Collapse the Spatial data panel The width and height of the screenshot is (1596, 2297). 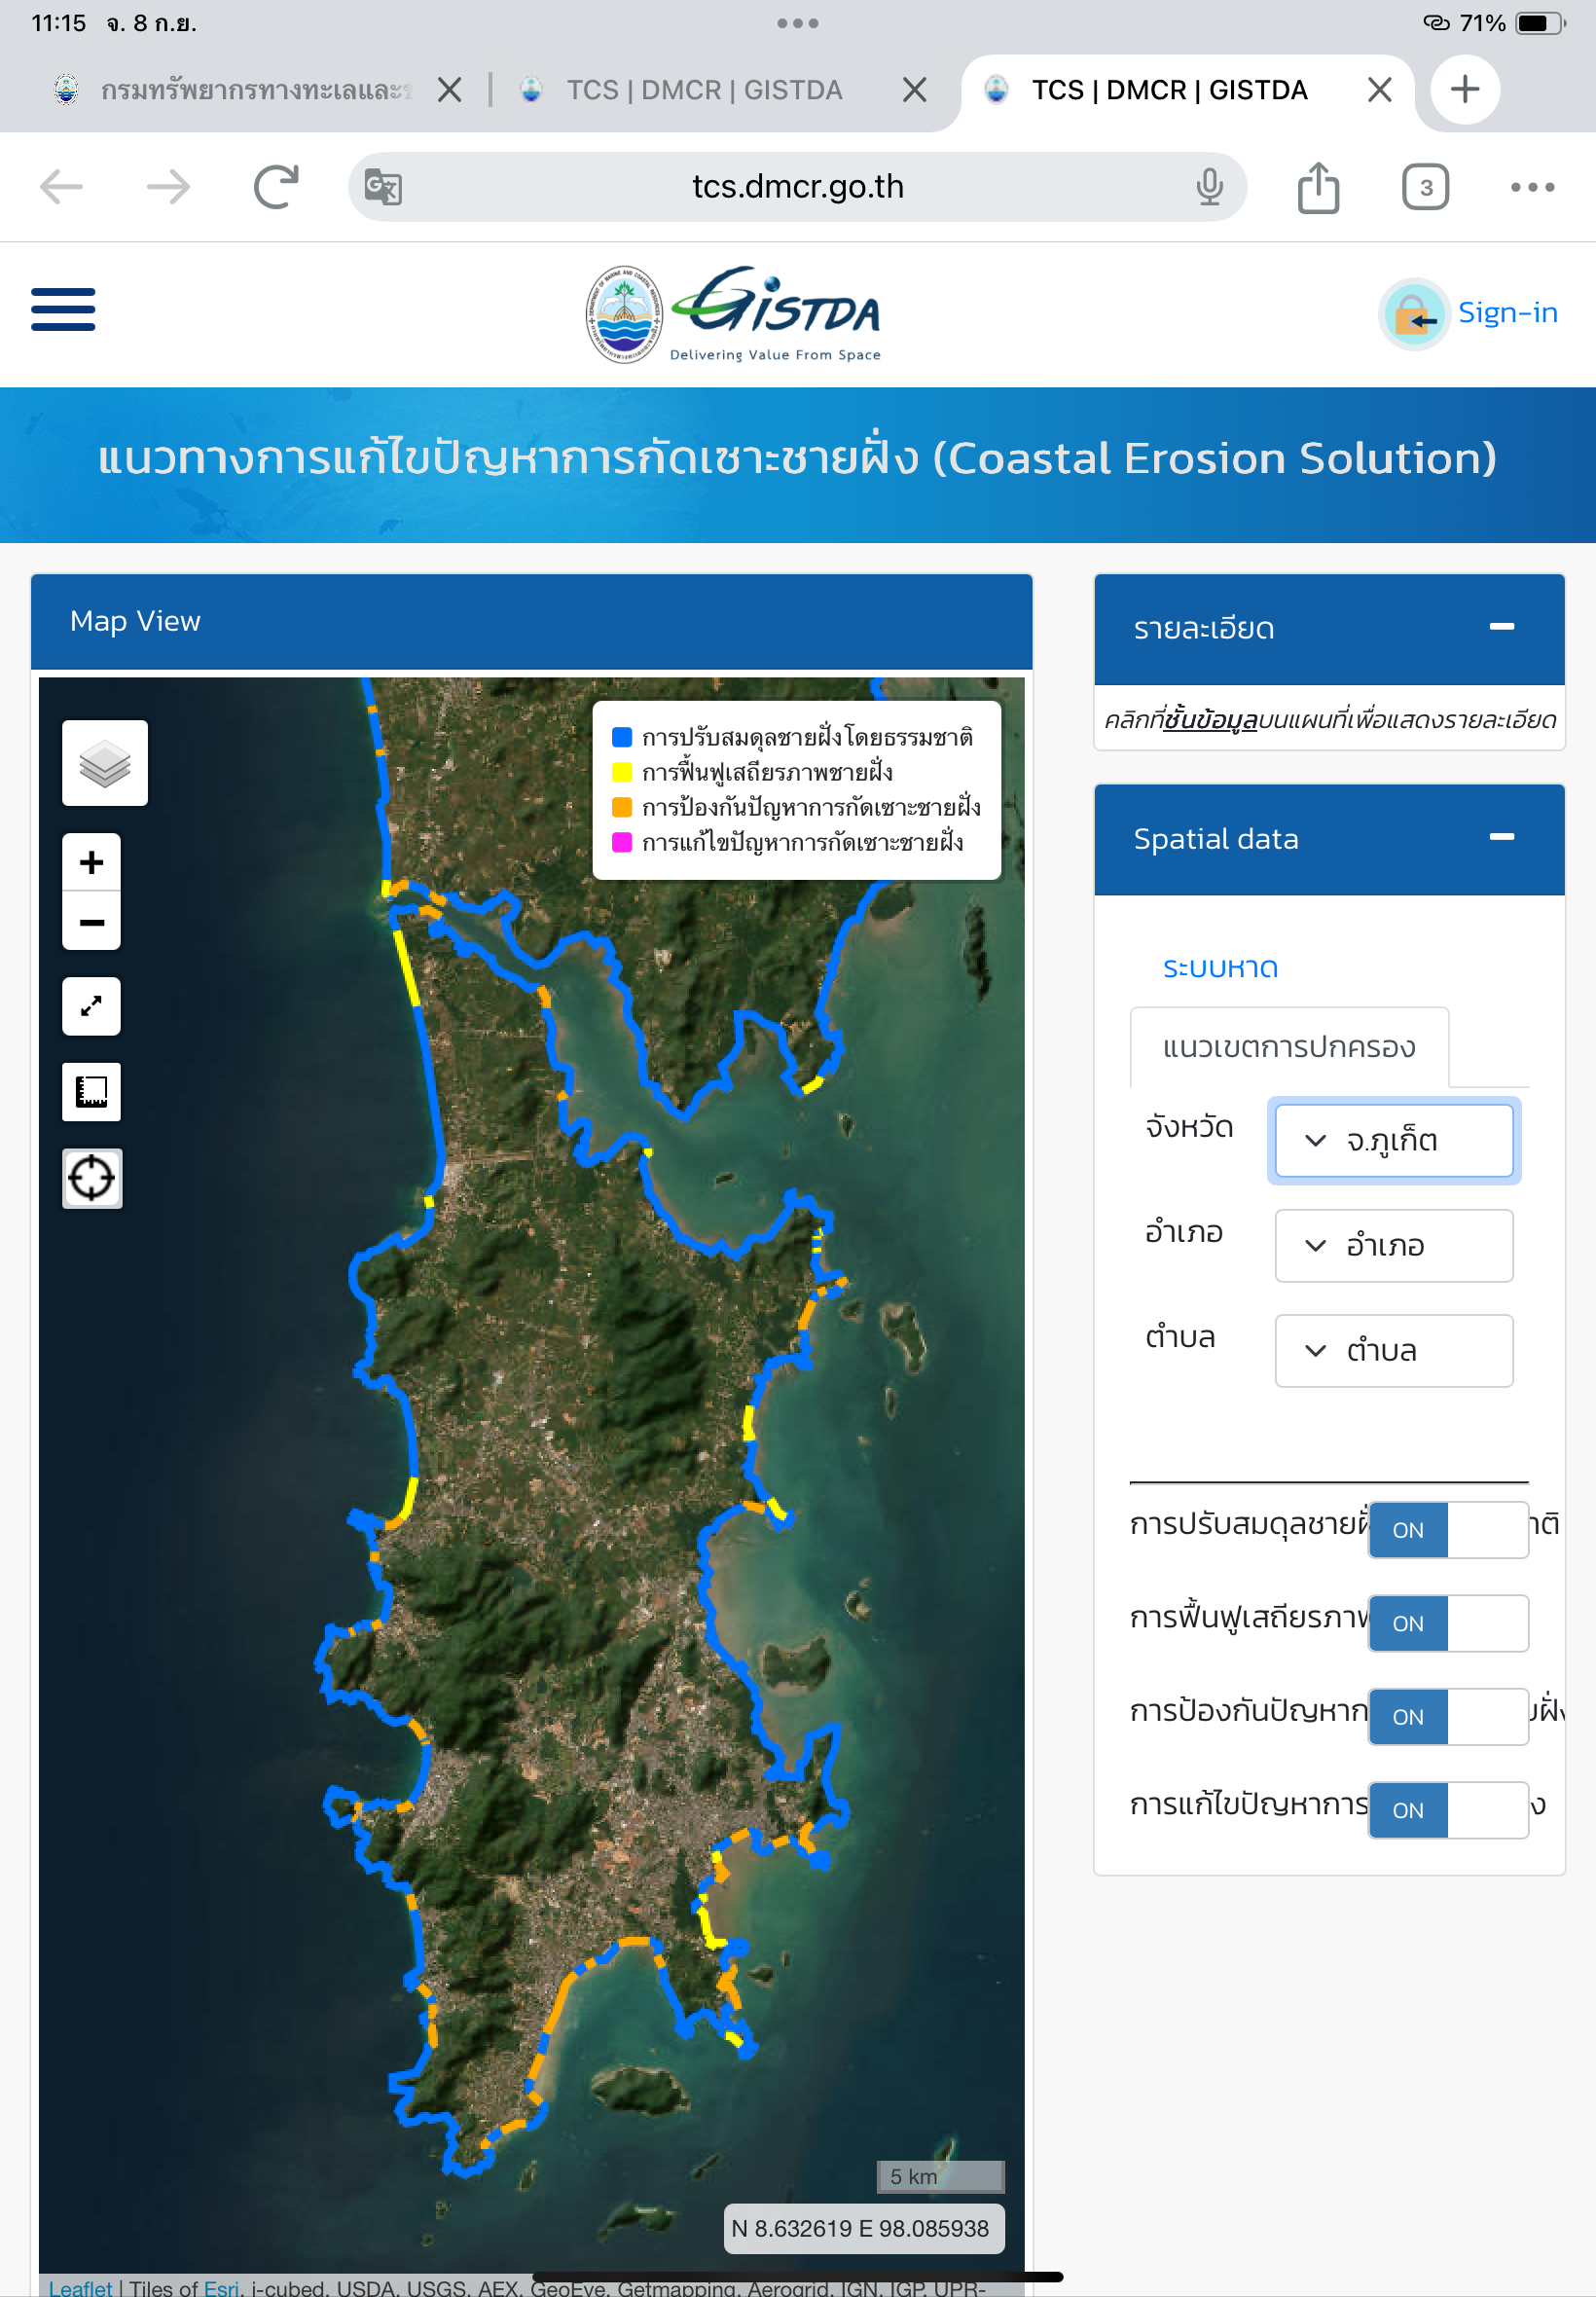[x=1500, y=837]
